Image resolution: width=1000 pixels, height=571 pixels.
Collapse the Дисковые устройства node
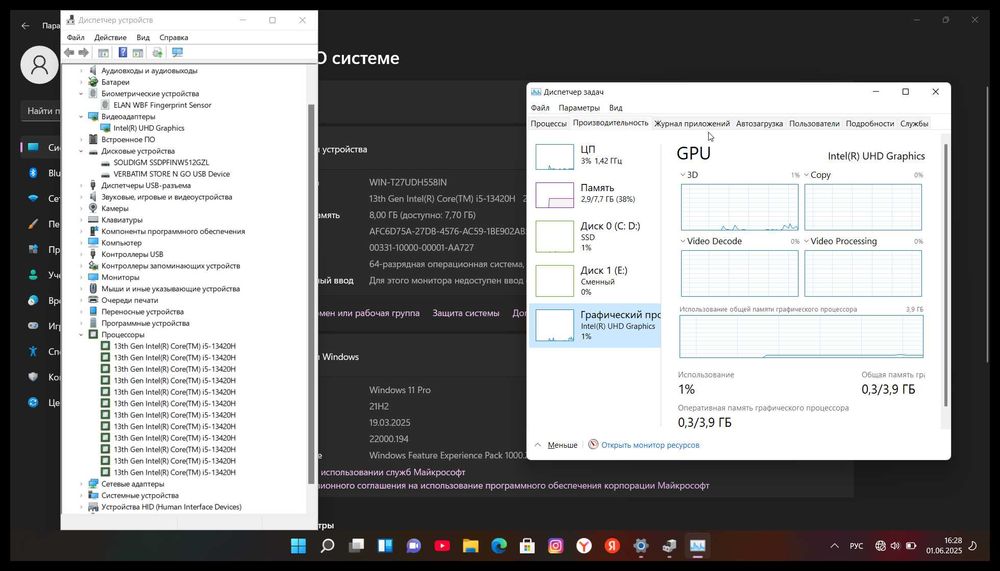[81, 151]
